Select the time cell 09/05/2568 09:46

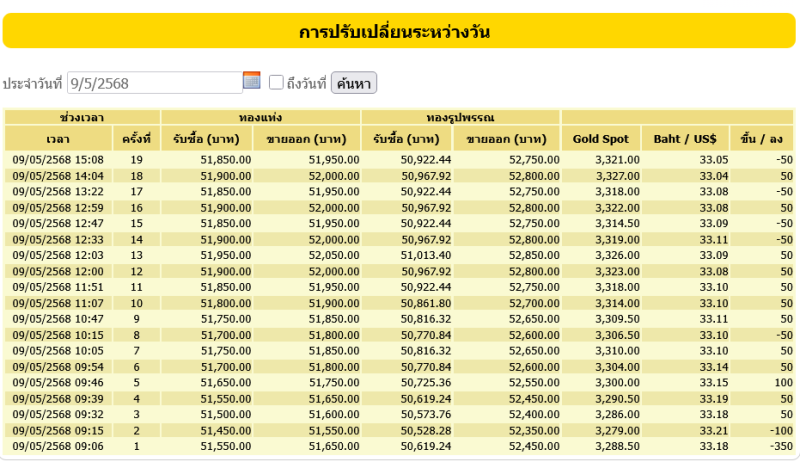(58, 382)
